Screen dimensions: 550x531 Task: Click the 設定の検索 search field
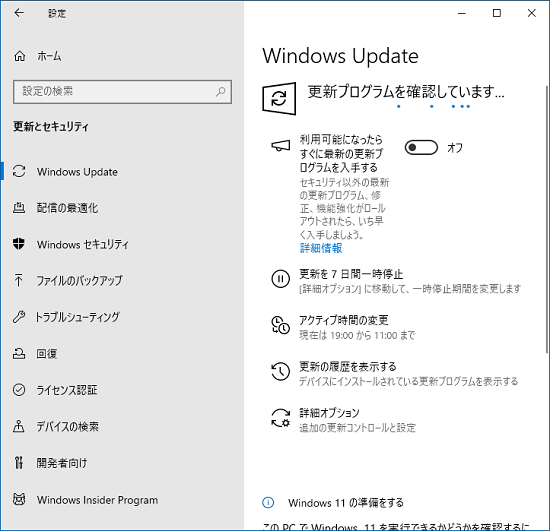click(122, 92)
